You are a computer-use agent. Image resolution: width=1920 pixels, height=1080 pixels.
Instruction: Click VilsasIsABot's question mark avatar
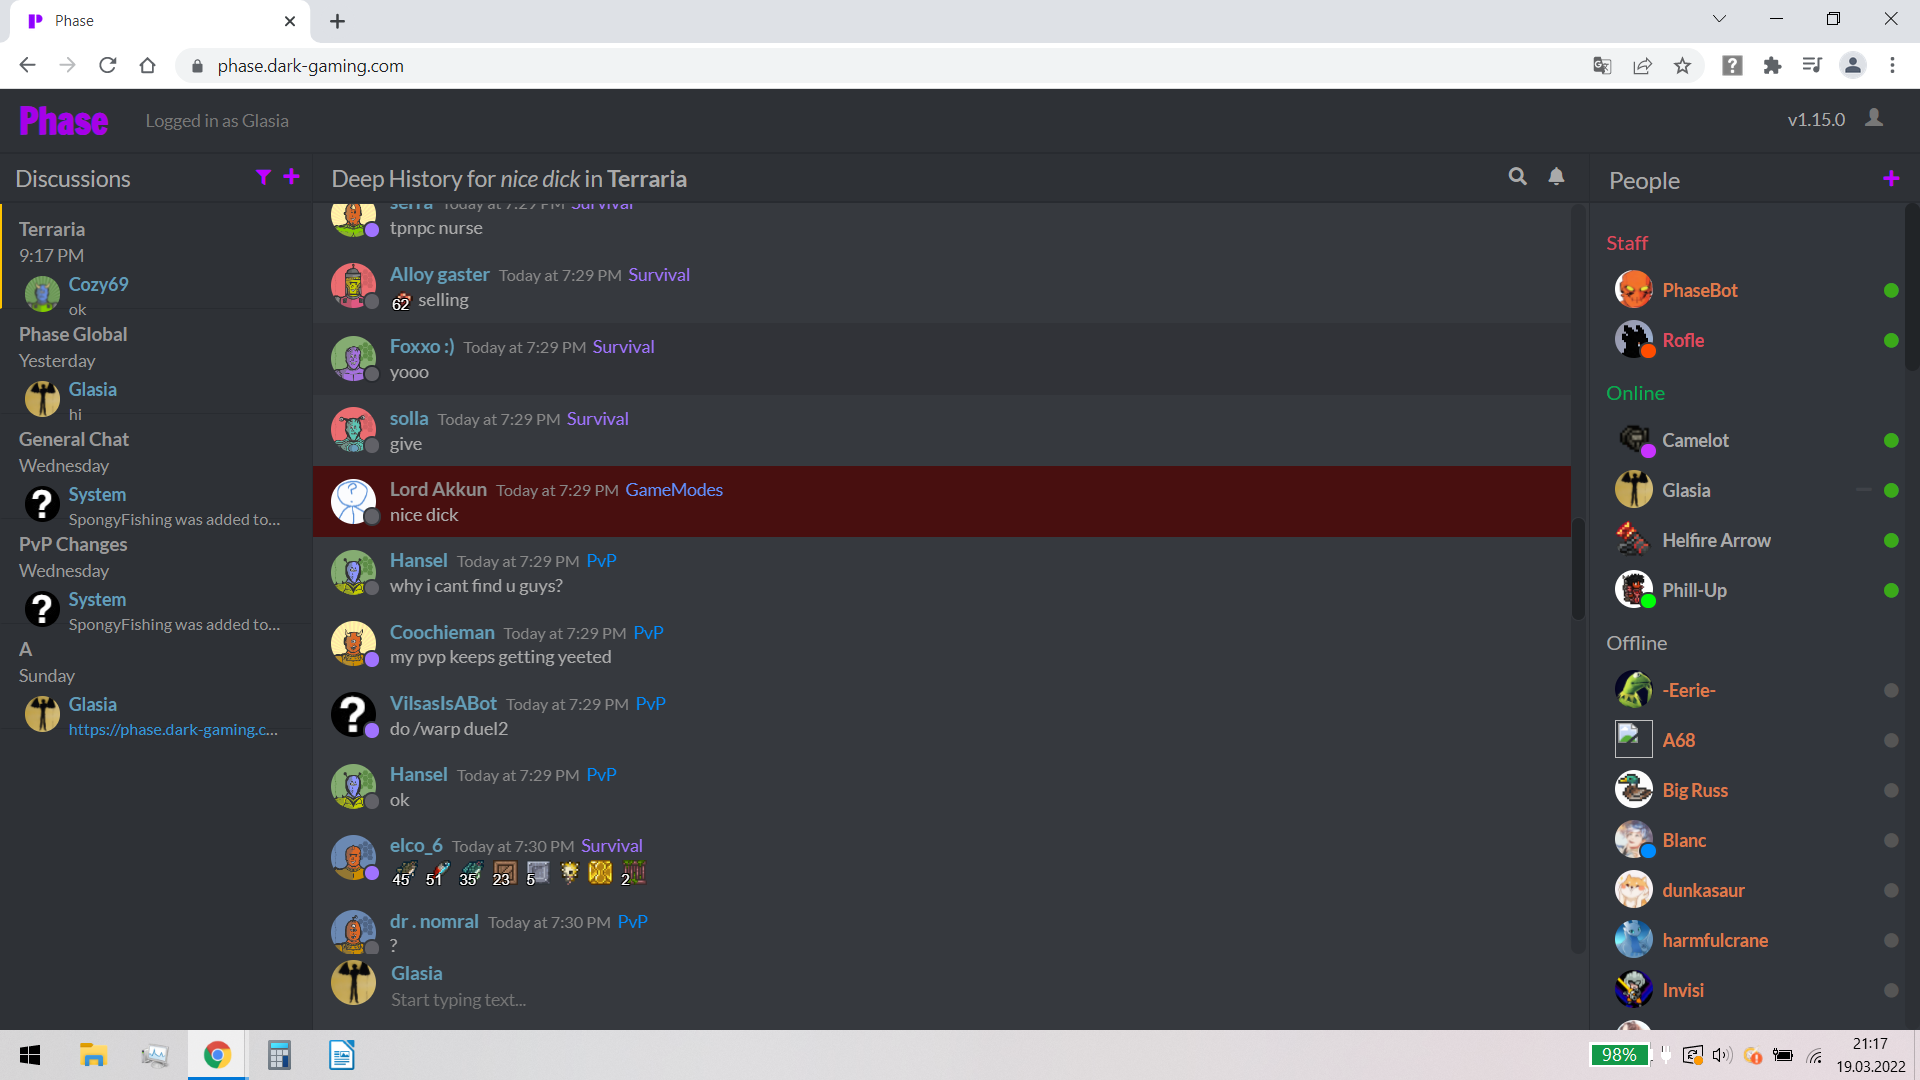click(353, 715)
